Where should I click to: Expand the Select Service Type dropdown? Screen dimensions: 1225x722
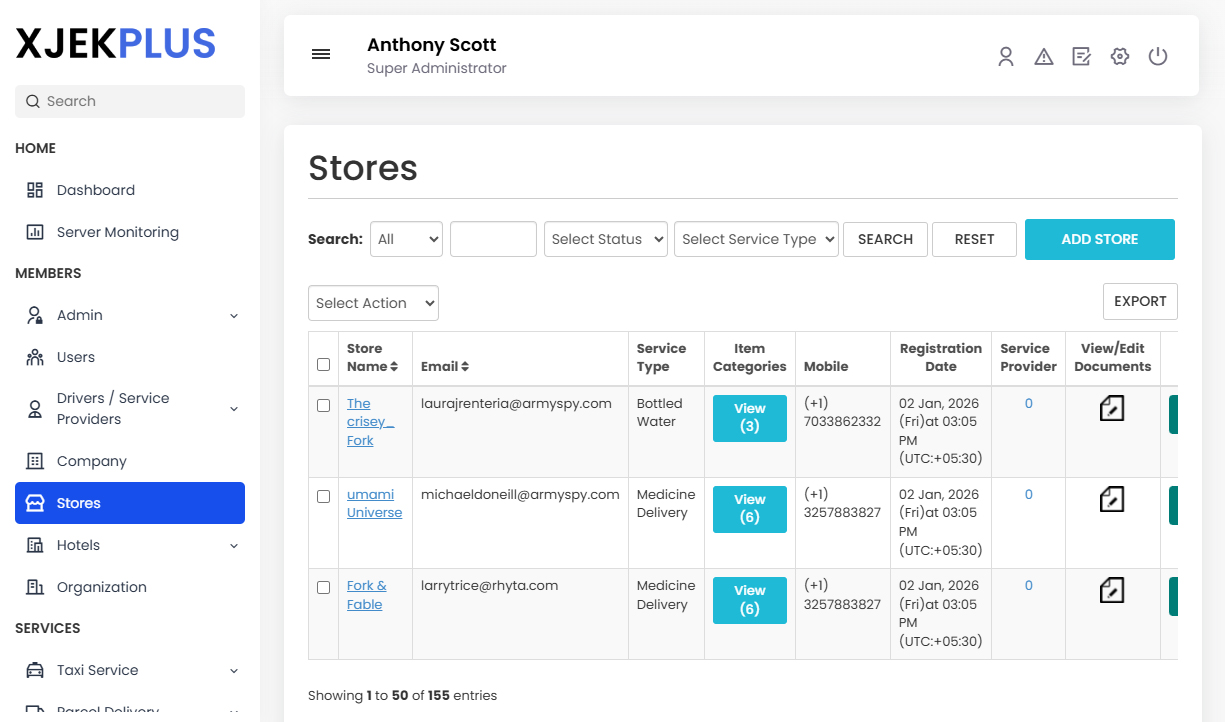click(756, 239)
